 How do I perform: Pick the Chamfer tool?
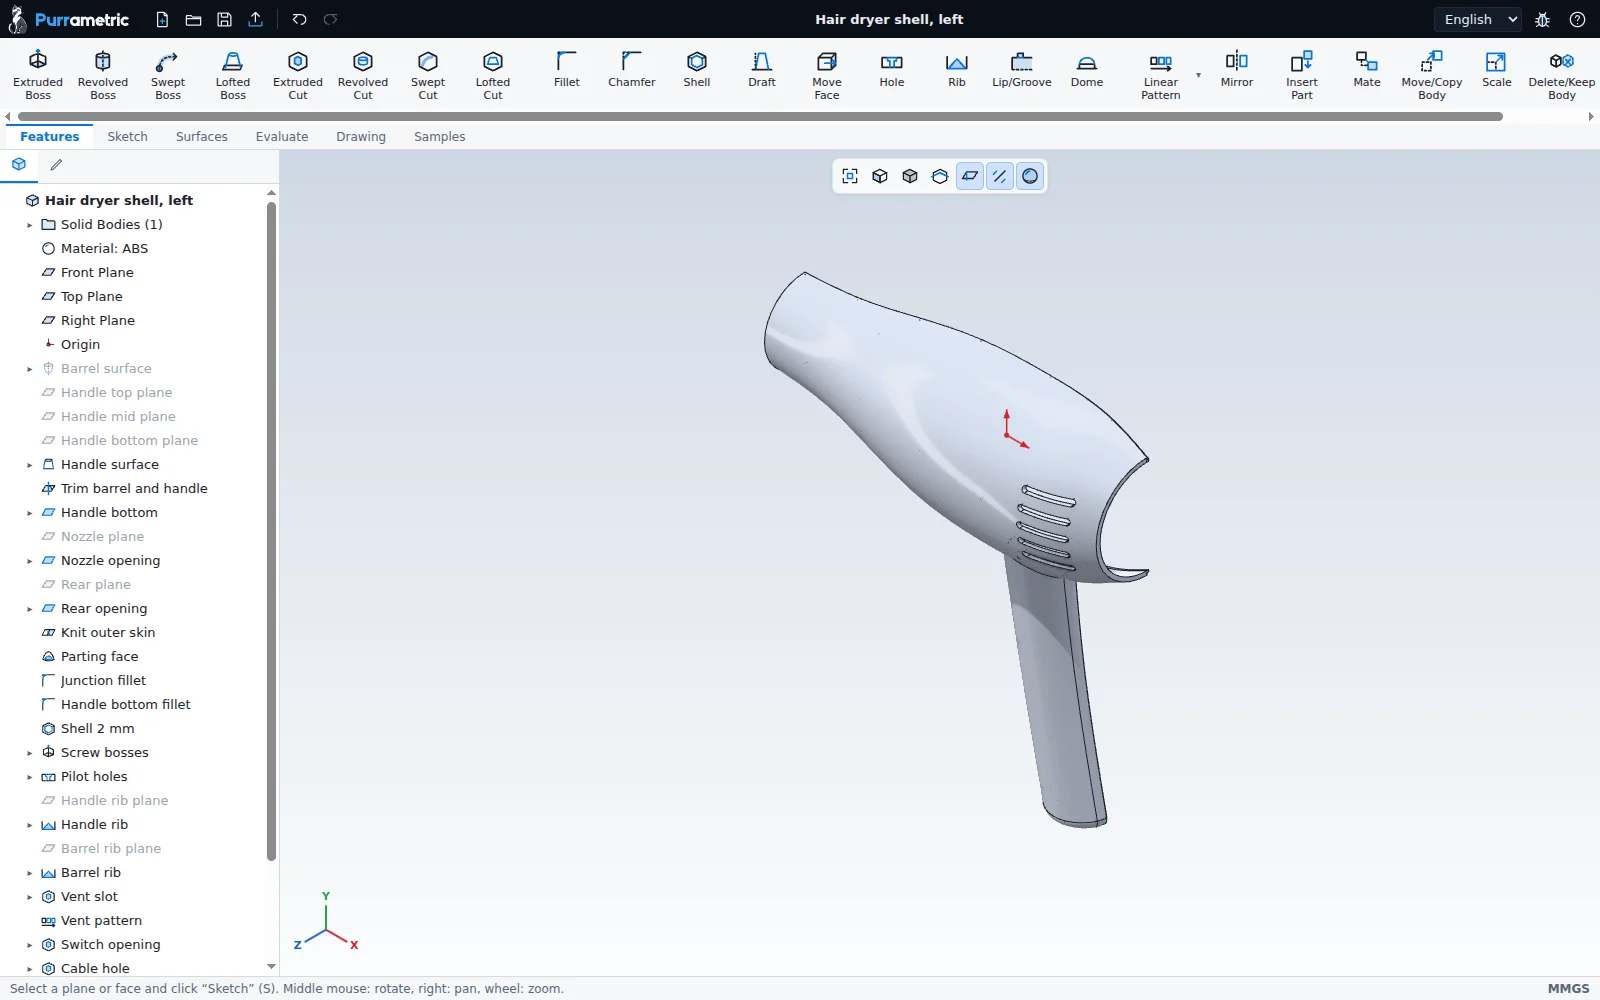(632, 69)
